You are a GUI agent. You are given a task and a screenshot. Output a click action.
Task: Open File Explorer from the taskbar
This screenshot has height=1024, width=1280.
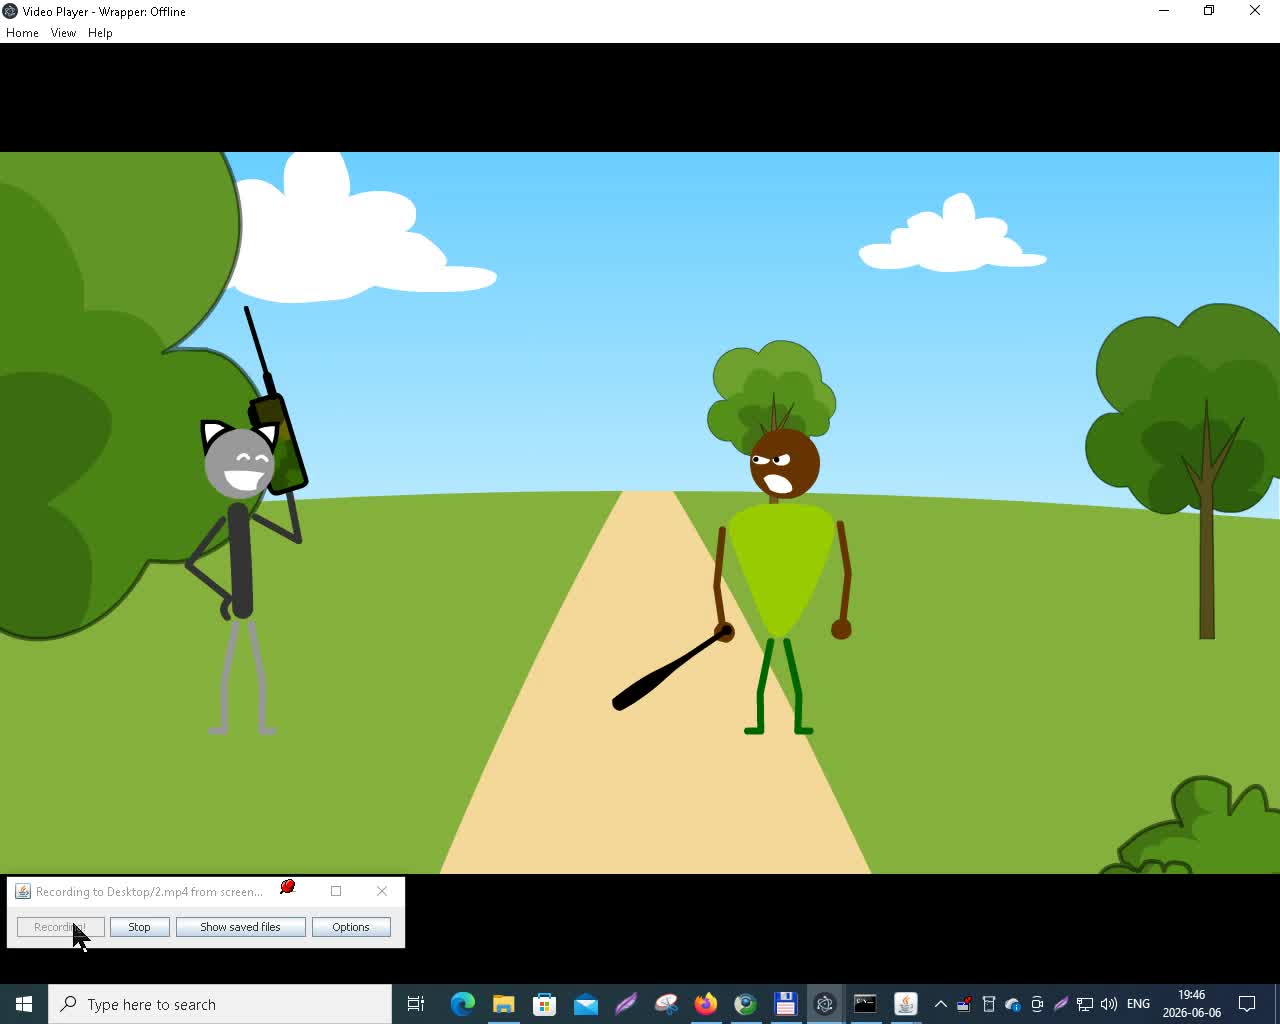coord(503,1004)
